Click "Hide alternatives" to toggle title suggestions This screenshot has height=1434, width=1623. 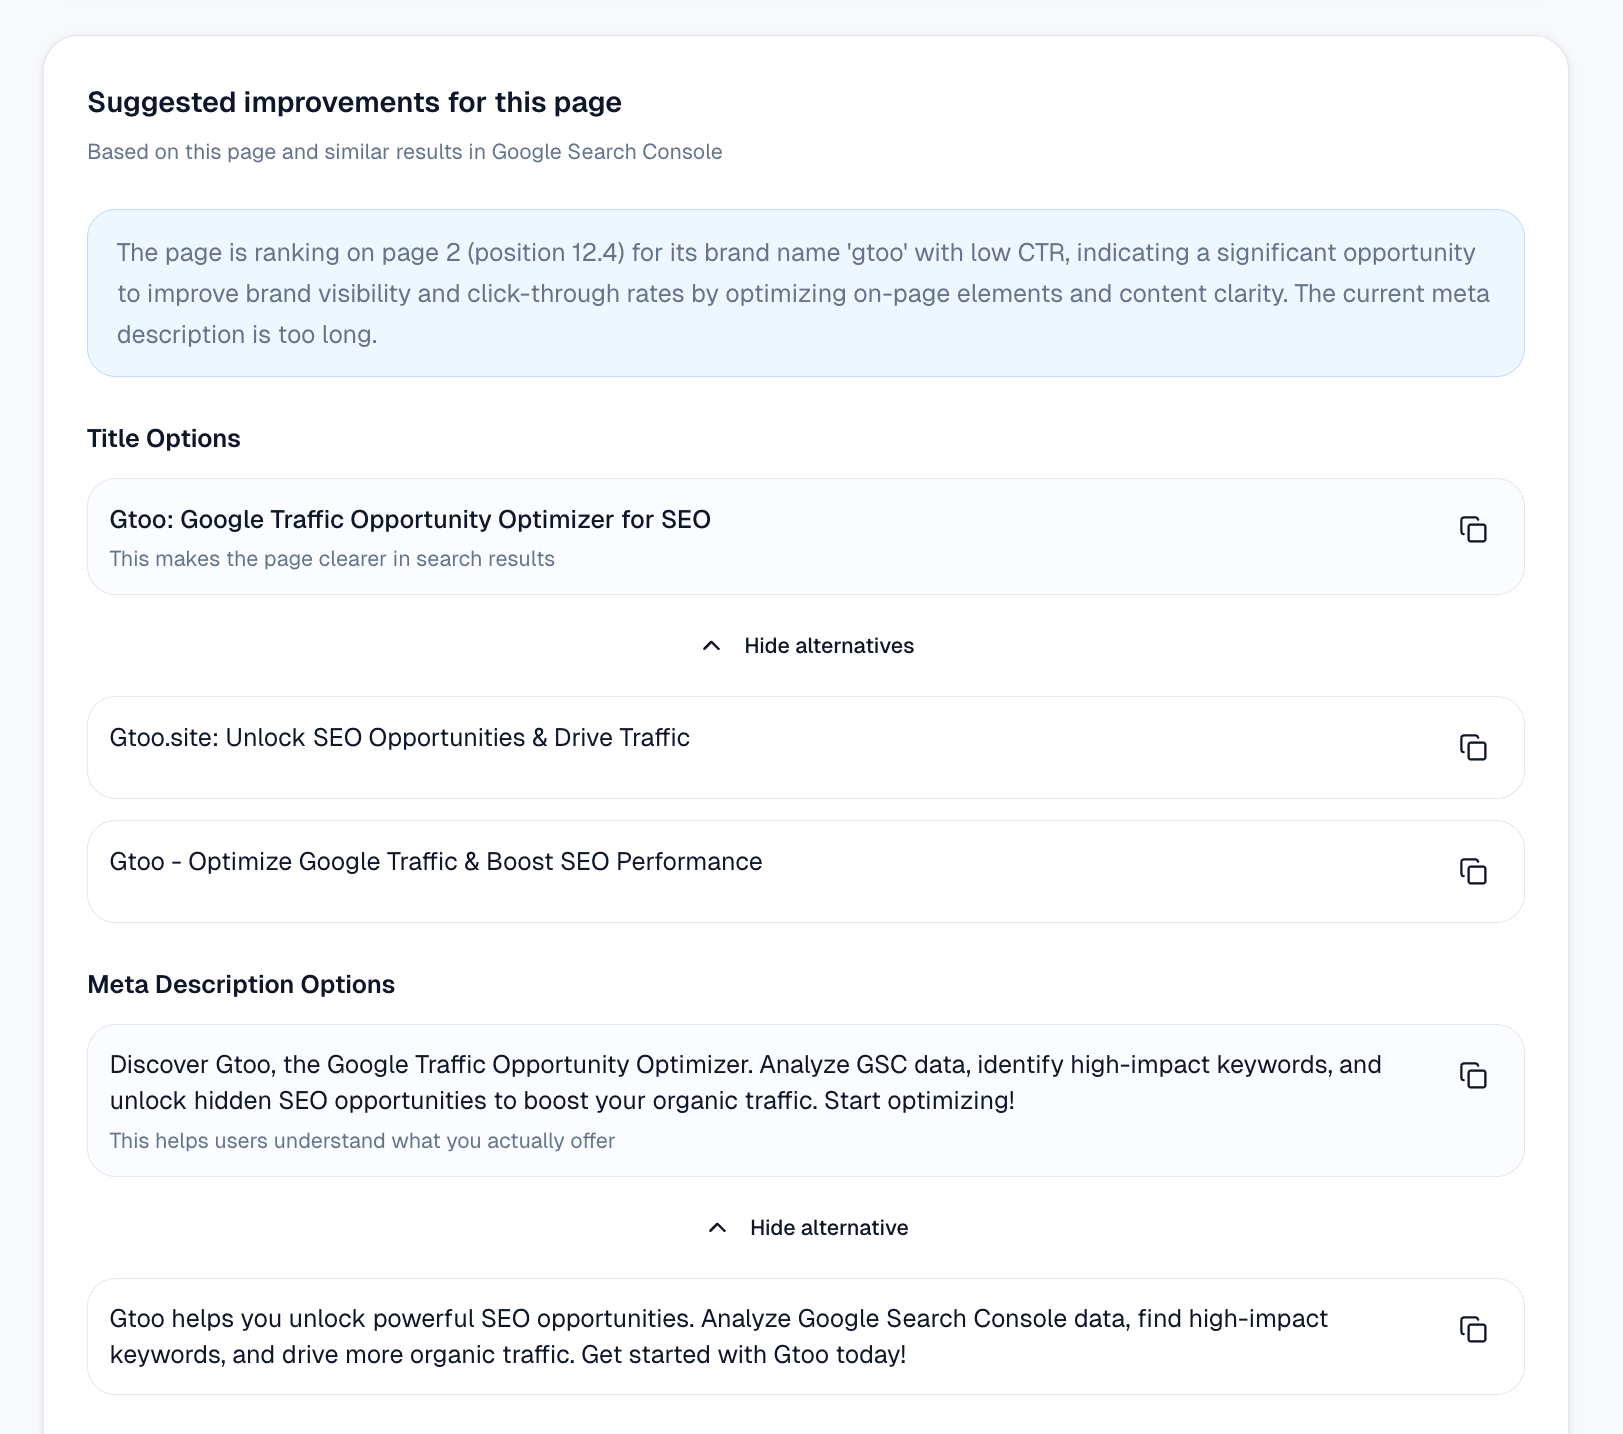click(x=829, y=646)
